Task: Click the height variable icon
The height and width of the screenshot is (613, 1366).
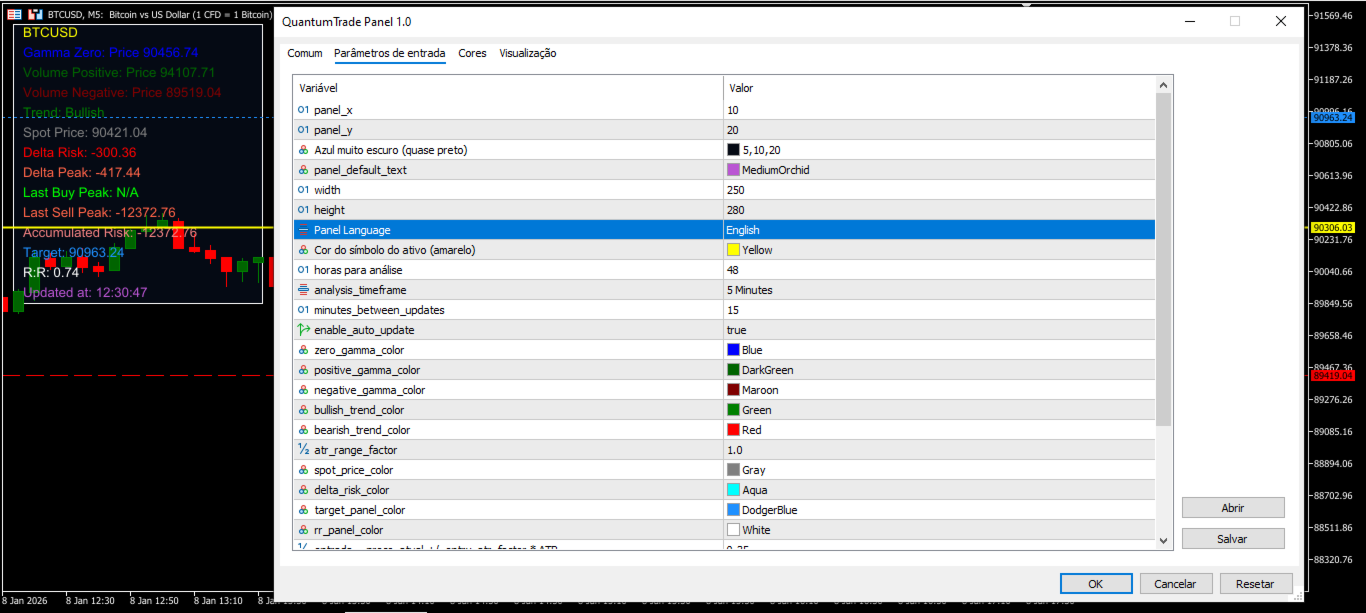Action: (x=303, y=210)
